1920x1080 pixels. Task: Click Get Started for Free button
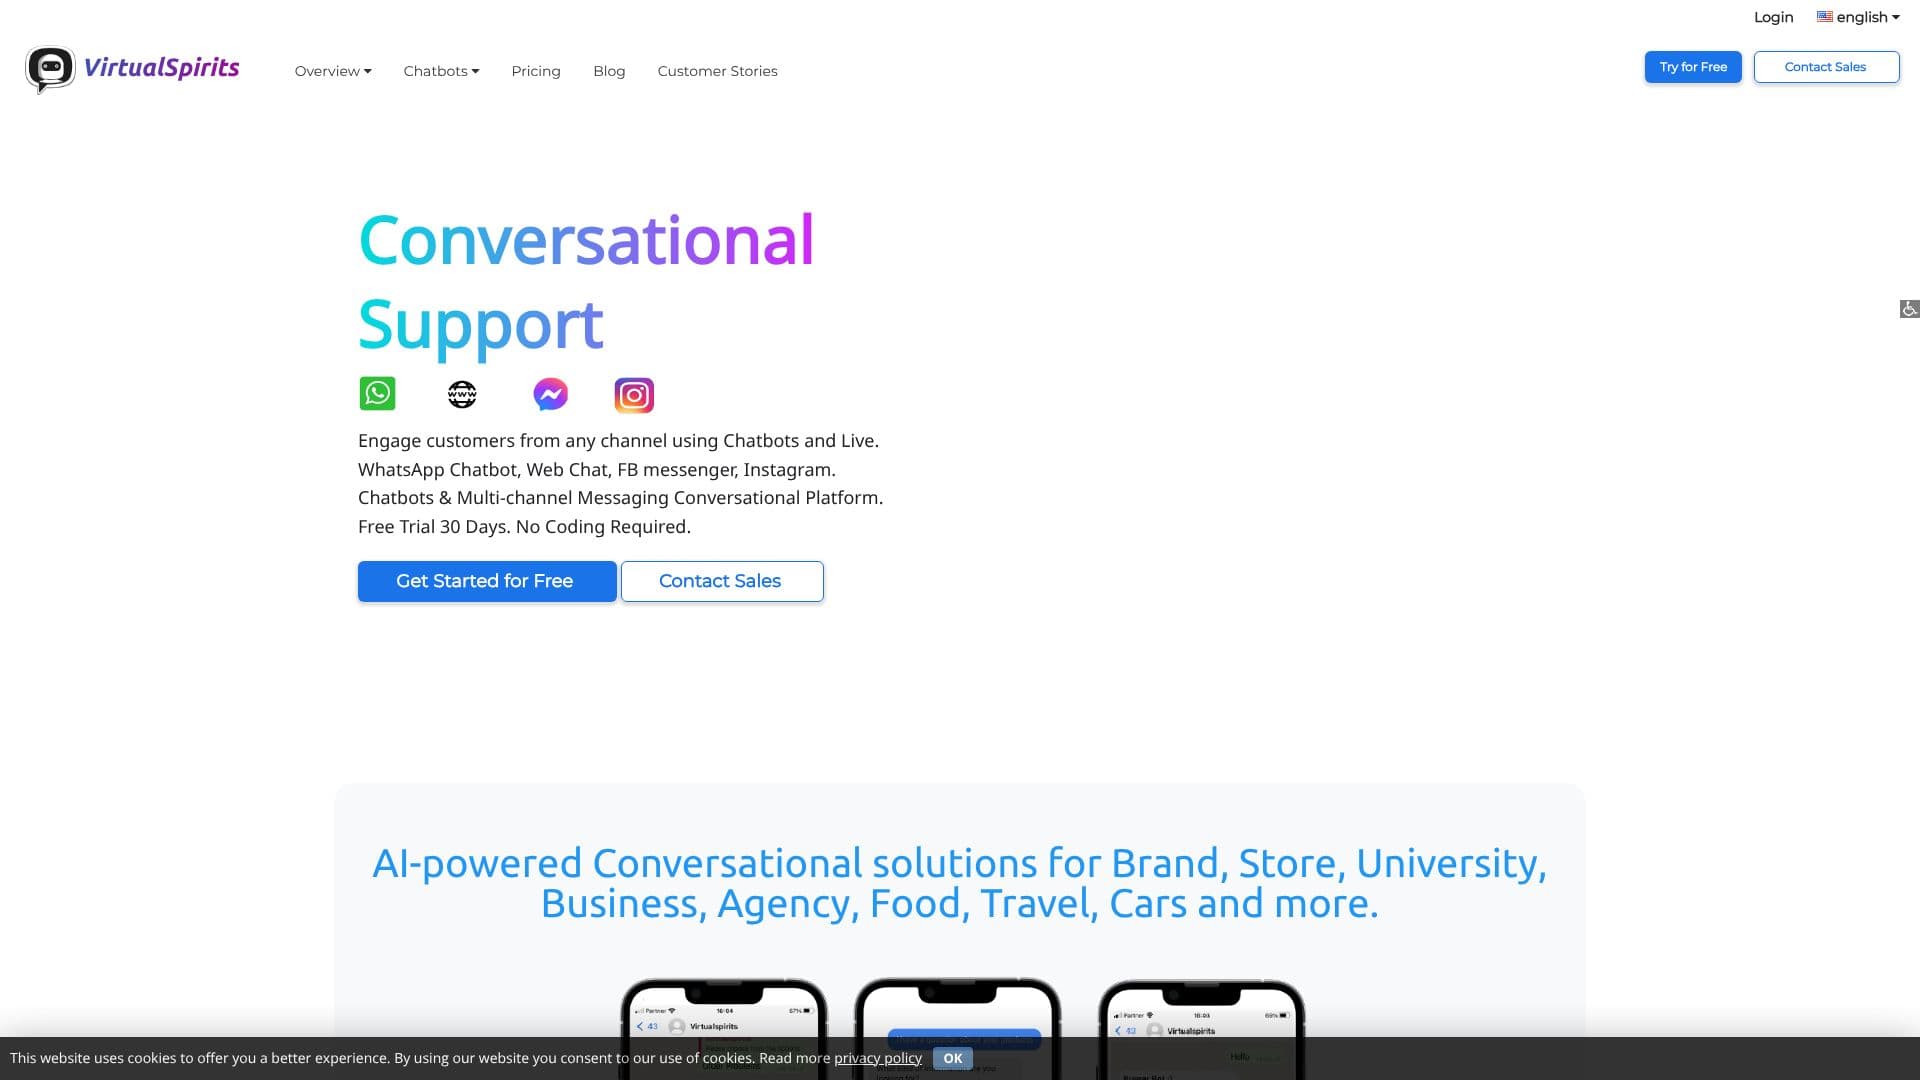pos(487,581)
